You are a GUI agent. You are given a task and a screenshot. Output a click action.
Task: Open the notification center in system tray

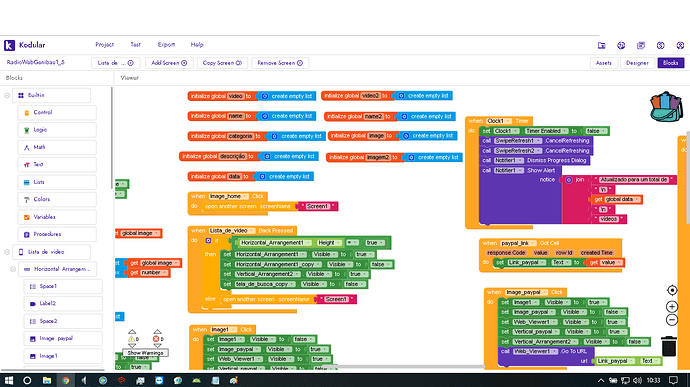[x=673, y=380]
